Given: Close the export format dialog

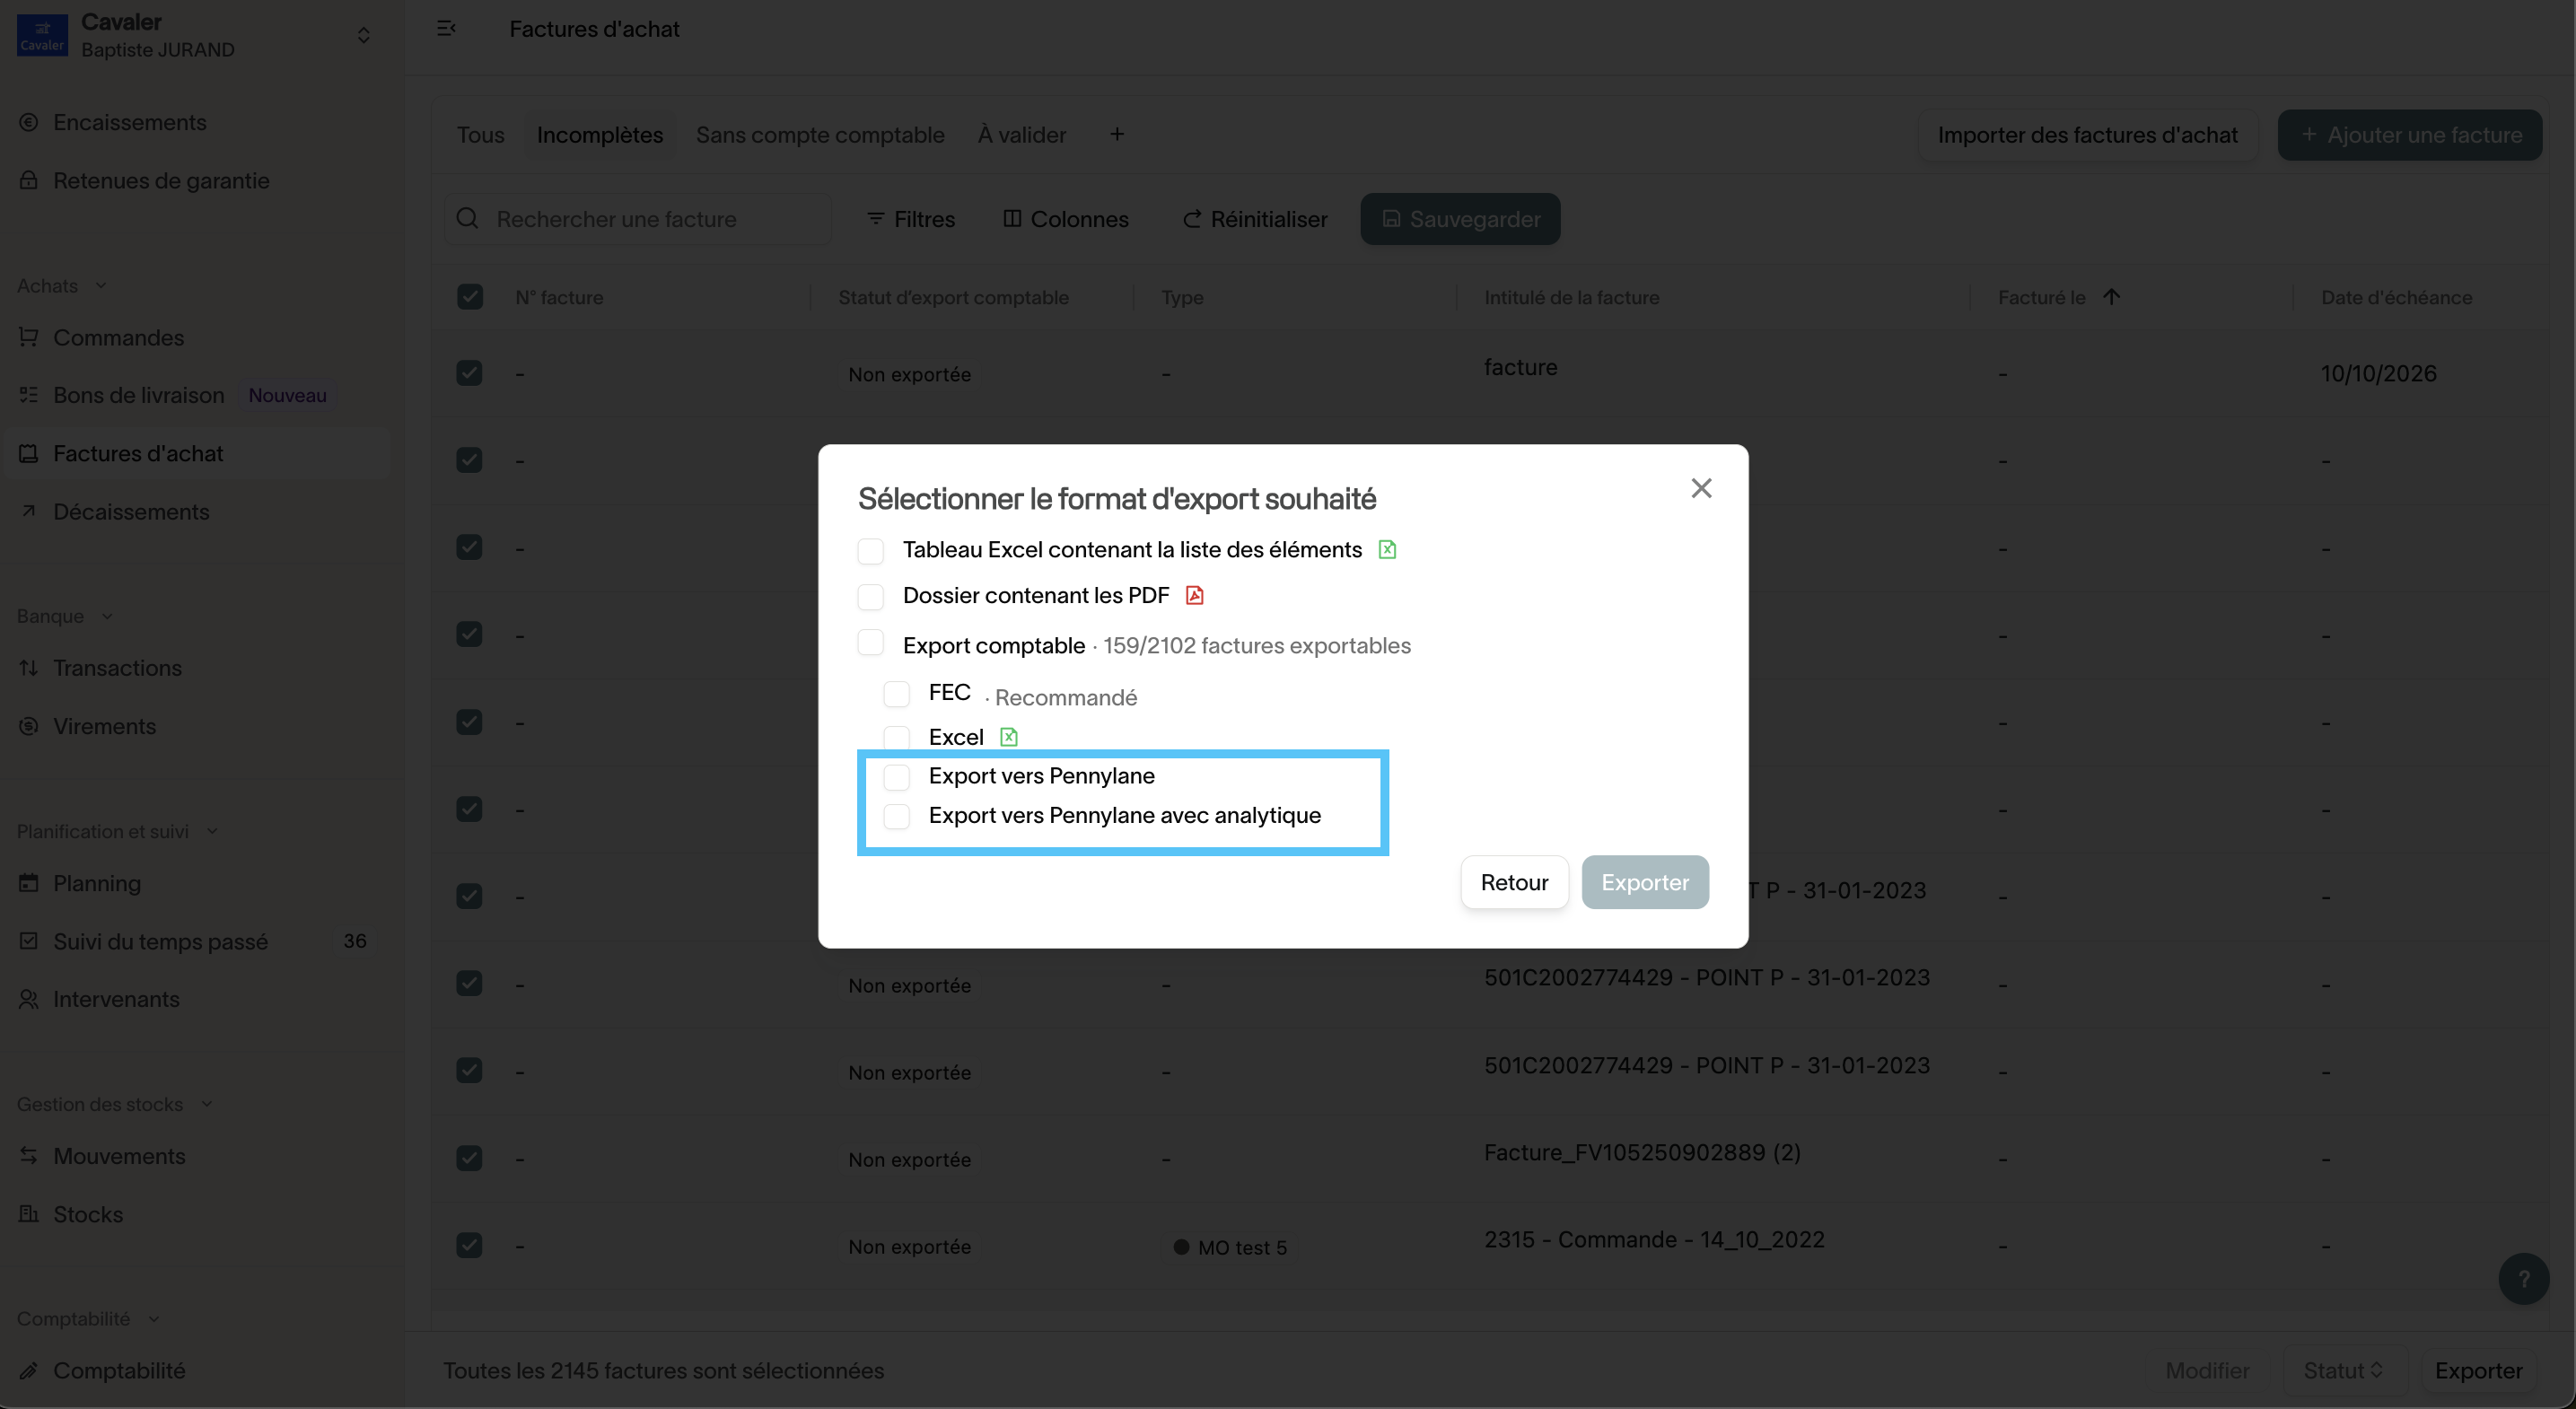Looking at the screenshot, I should pos(1701,488).
